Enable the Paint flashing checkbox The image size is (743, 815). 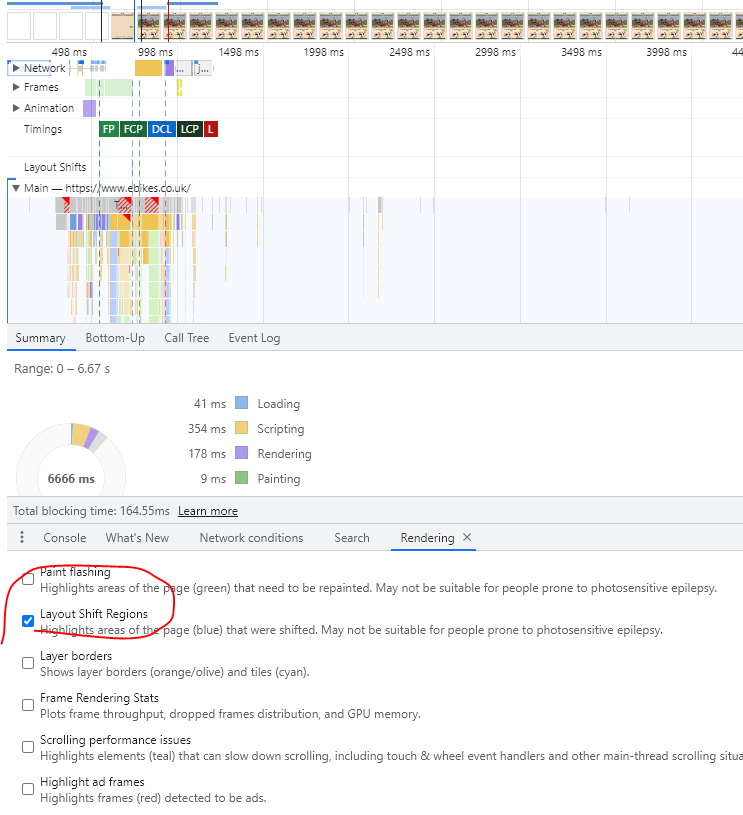(x=28, y=579)
